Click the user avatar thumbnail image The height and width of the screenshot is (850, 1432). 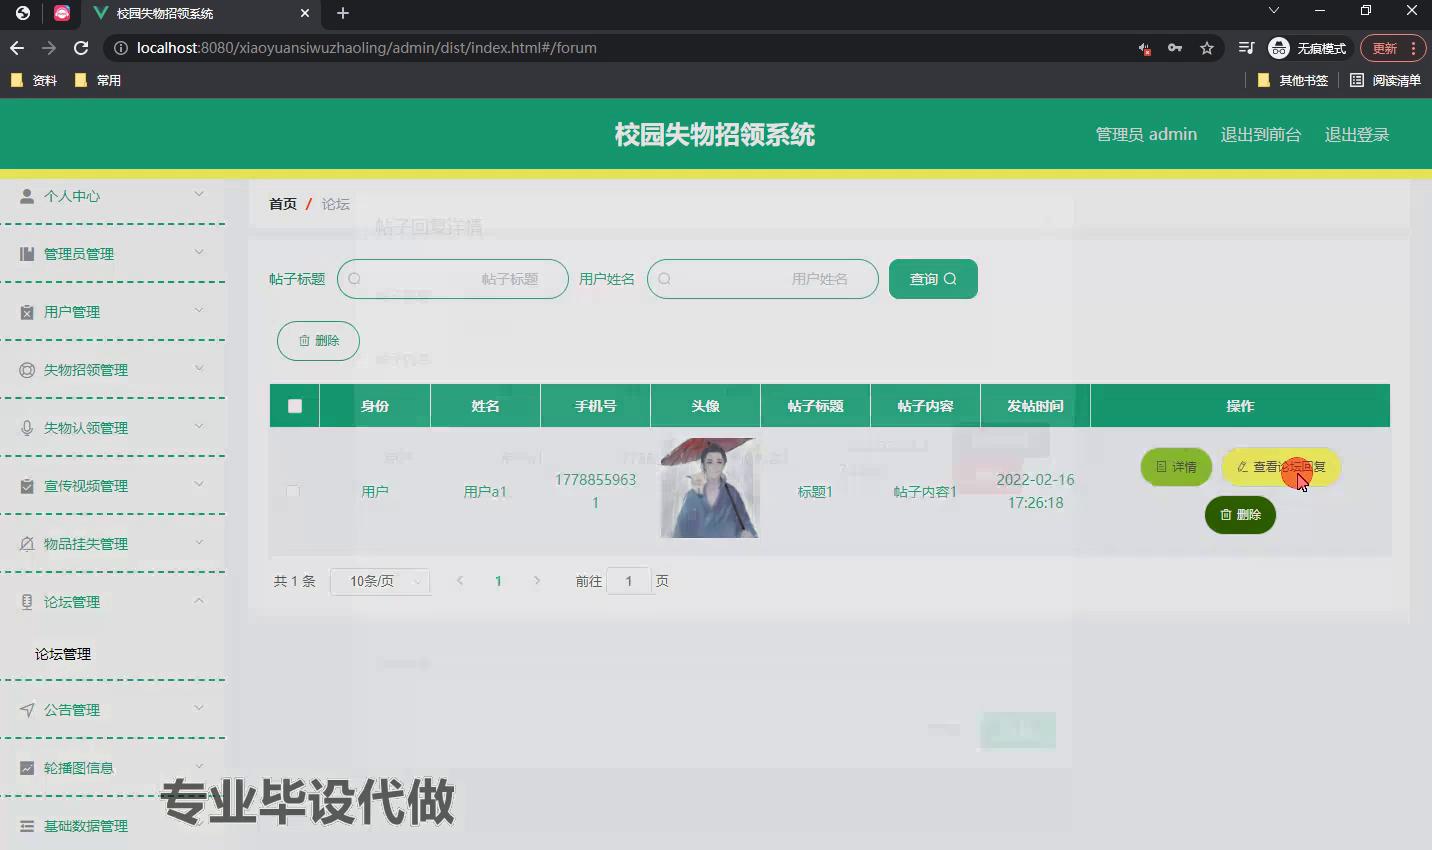(709, 489)
